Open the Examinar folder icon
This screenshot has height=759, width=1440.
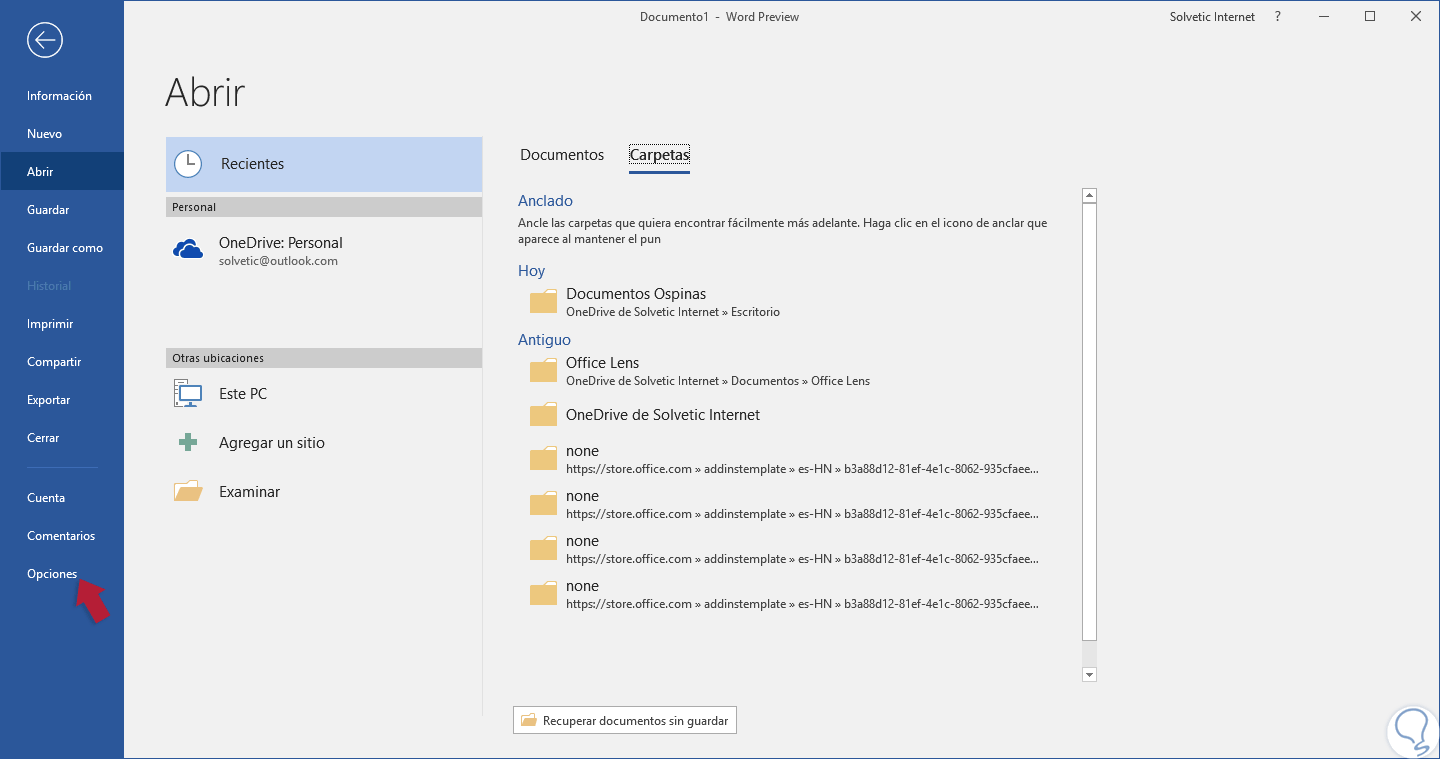coord(188,491)
